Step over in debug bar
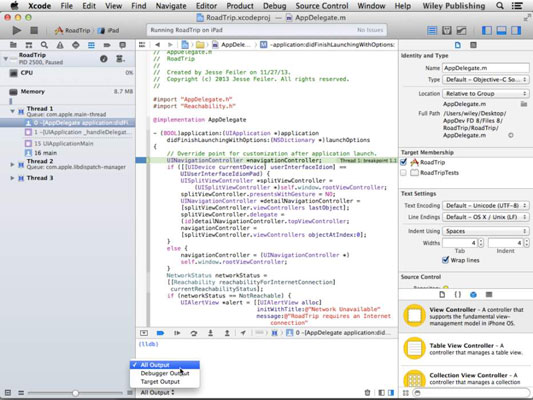Screen dimensions: 533x400 194,333
